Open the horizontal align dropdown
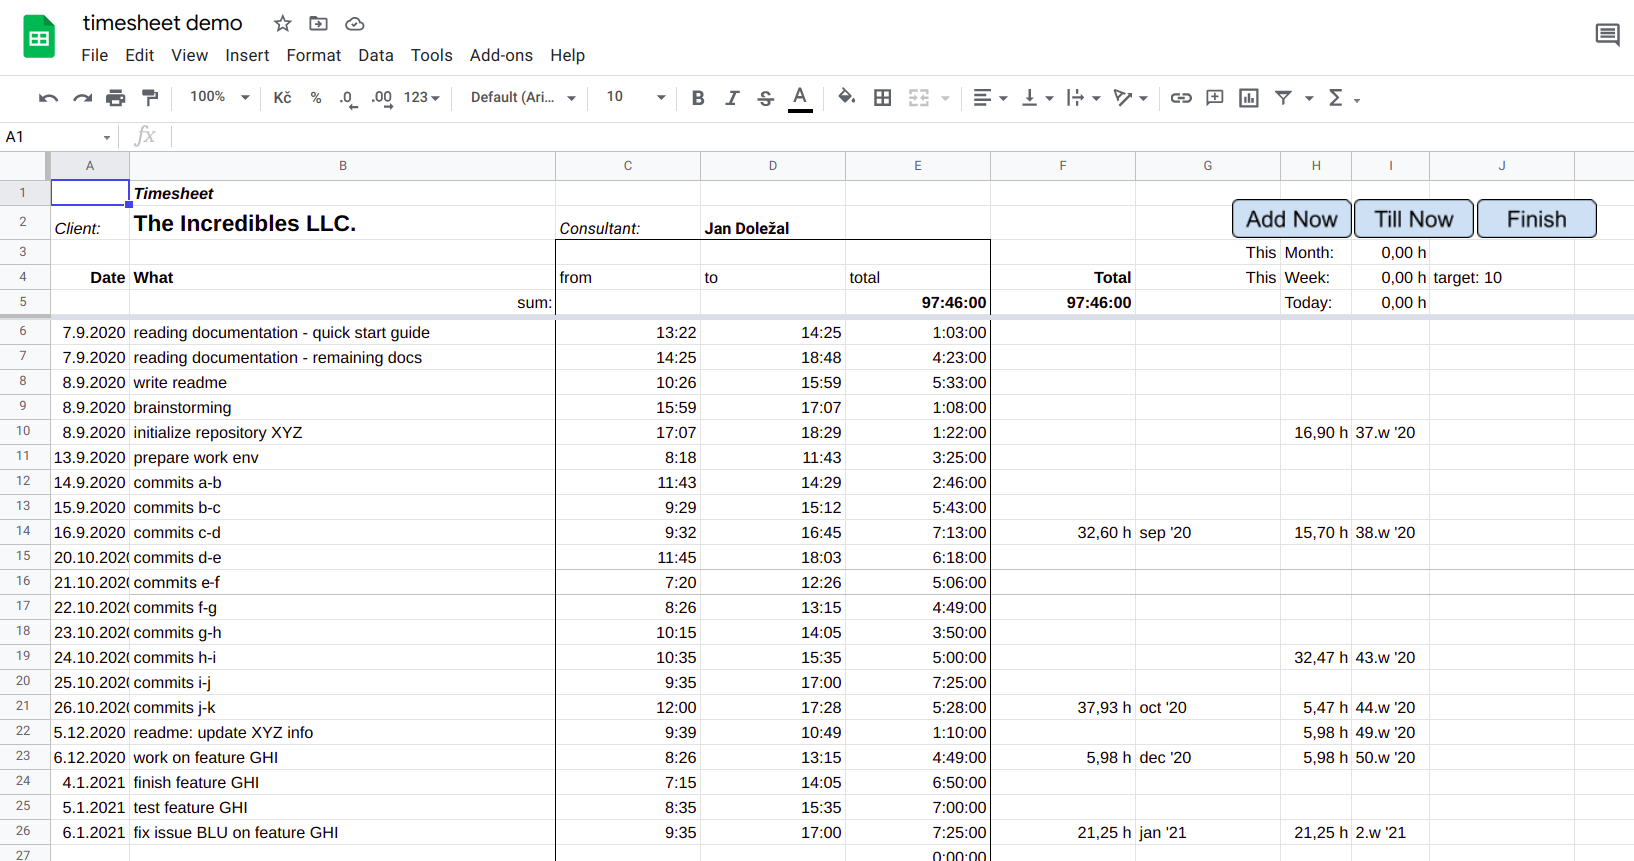 click(x=990, y=98)
